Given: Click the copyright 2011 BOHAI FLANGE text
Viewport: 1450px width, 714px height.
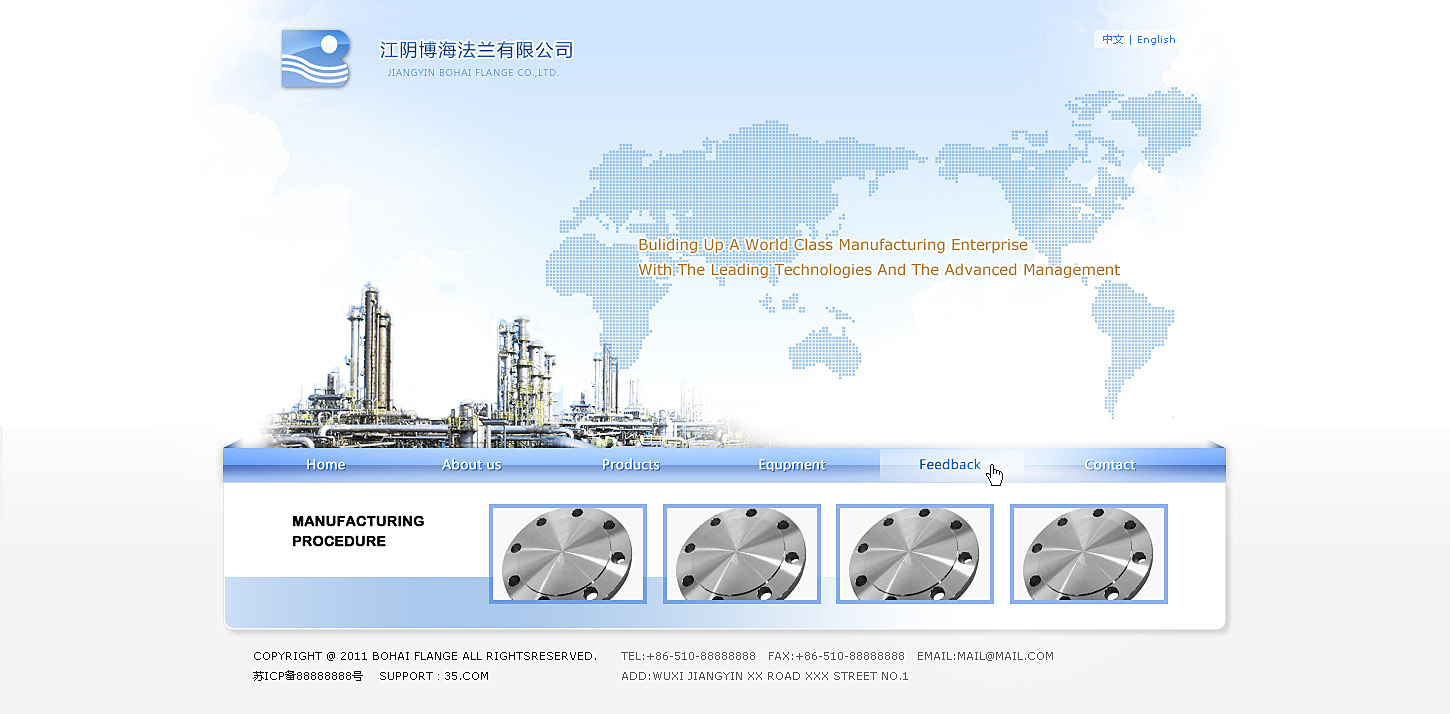Looking at the screenshot, I should pos(425,656).
